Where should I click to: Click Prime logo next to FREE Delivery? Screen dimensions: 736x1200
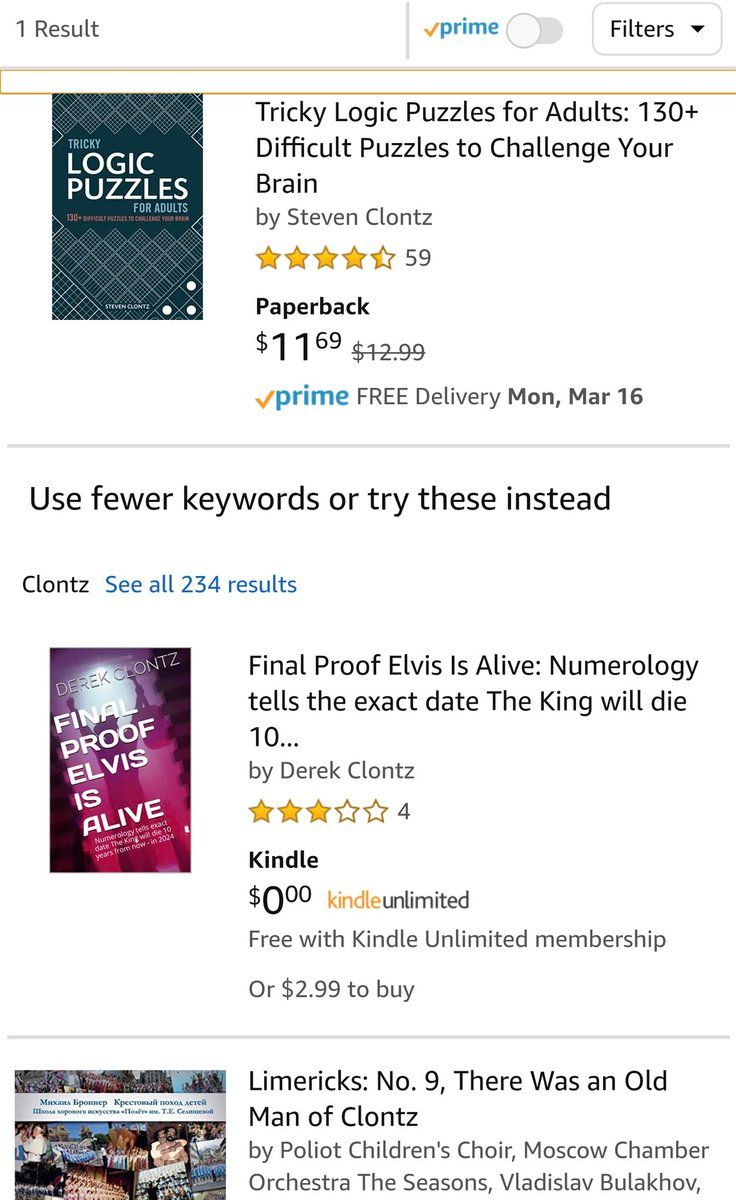pos(302,397)
